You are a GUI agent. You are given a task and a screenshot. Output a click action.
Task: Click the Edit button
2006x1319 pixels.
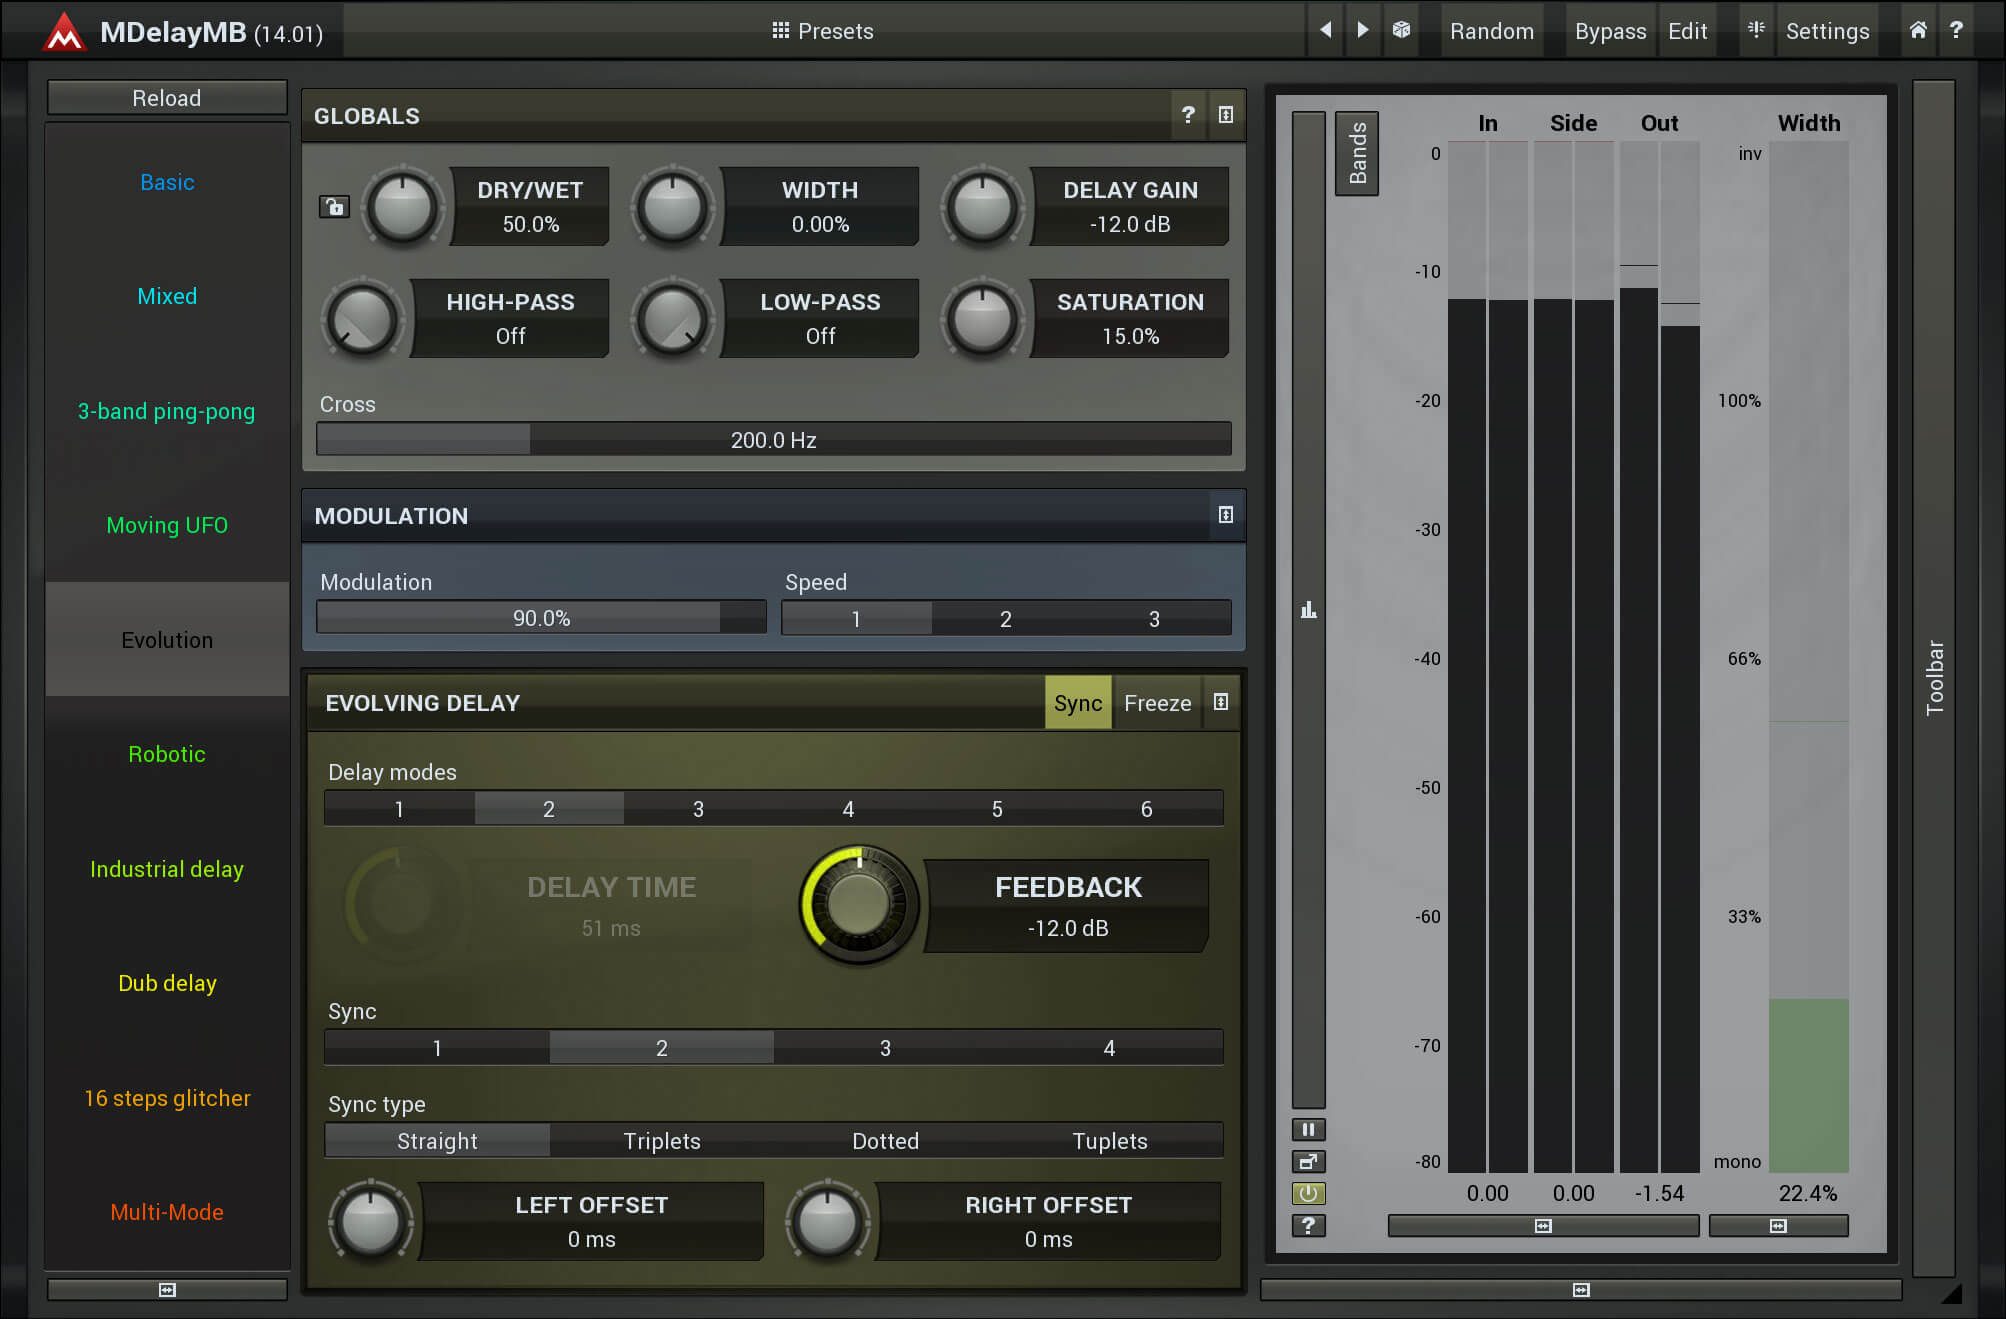coord(1688,31)
